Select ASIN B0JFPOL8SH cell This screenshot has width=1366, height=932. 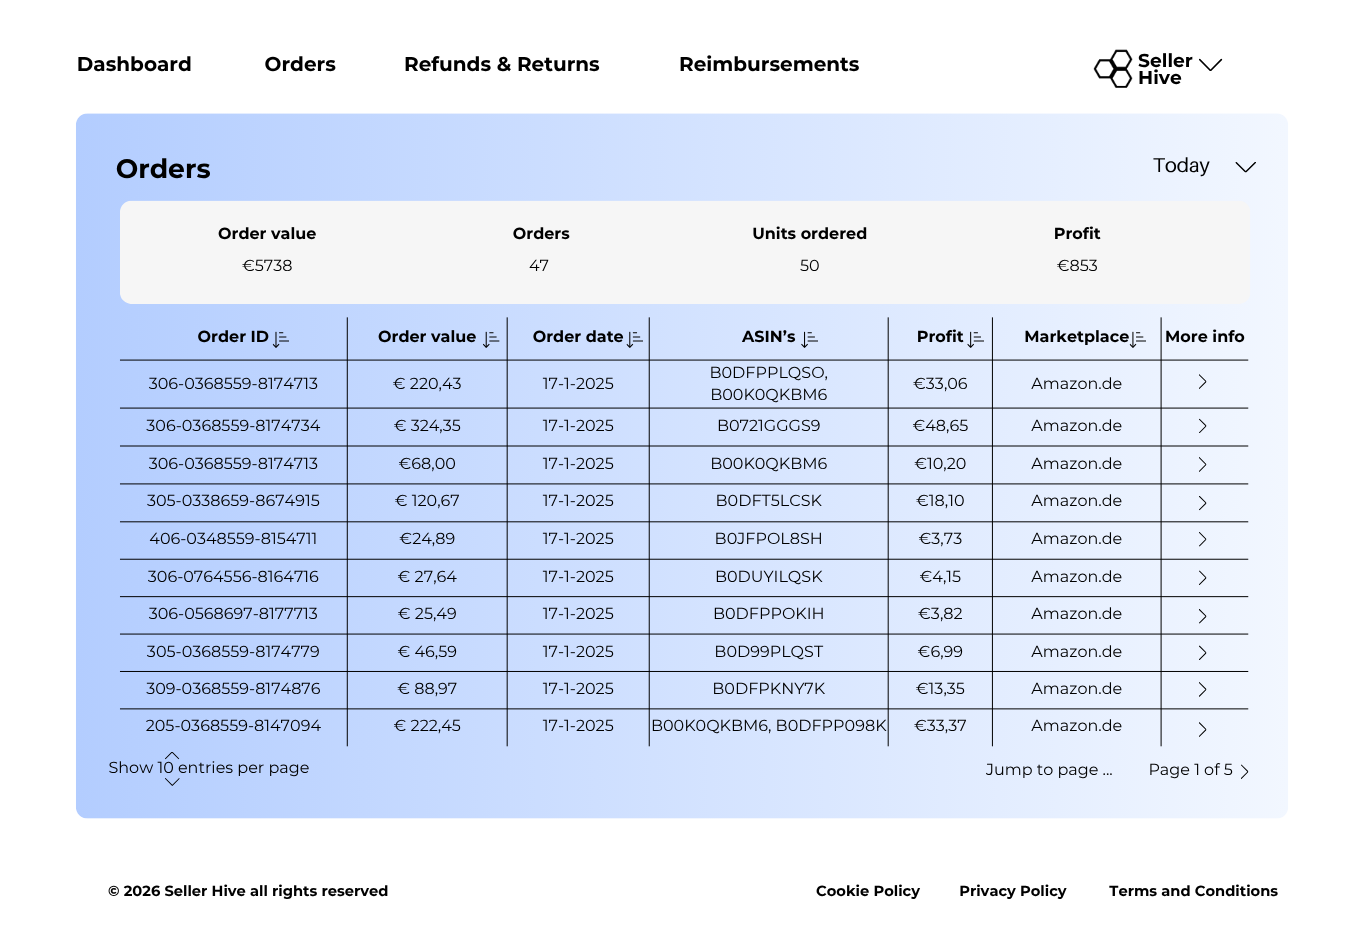(x=768, y=539)
